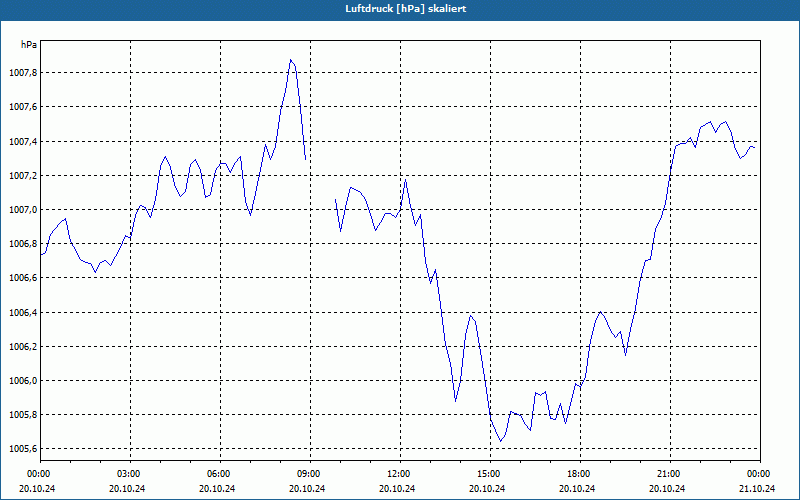Click the curve's lowest point after 15:00
Image resolution: width=800 pixels, height=500 pixels.
pos(501,441)
